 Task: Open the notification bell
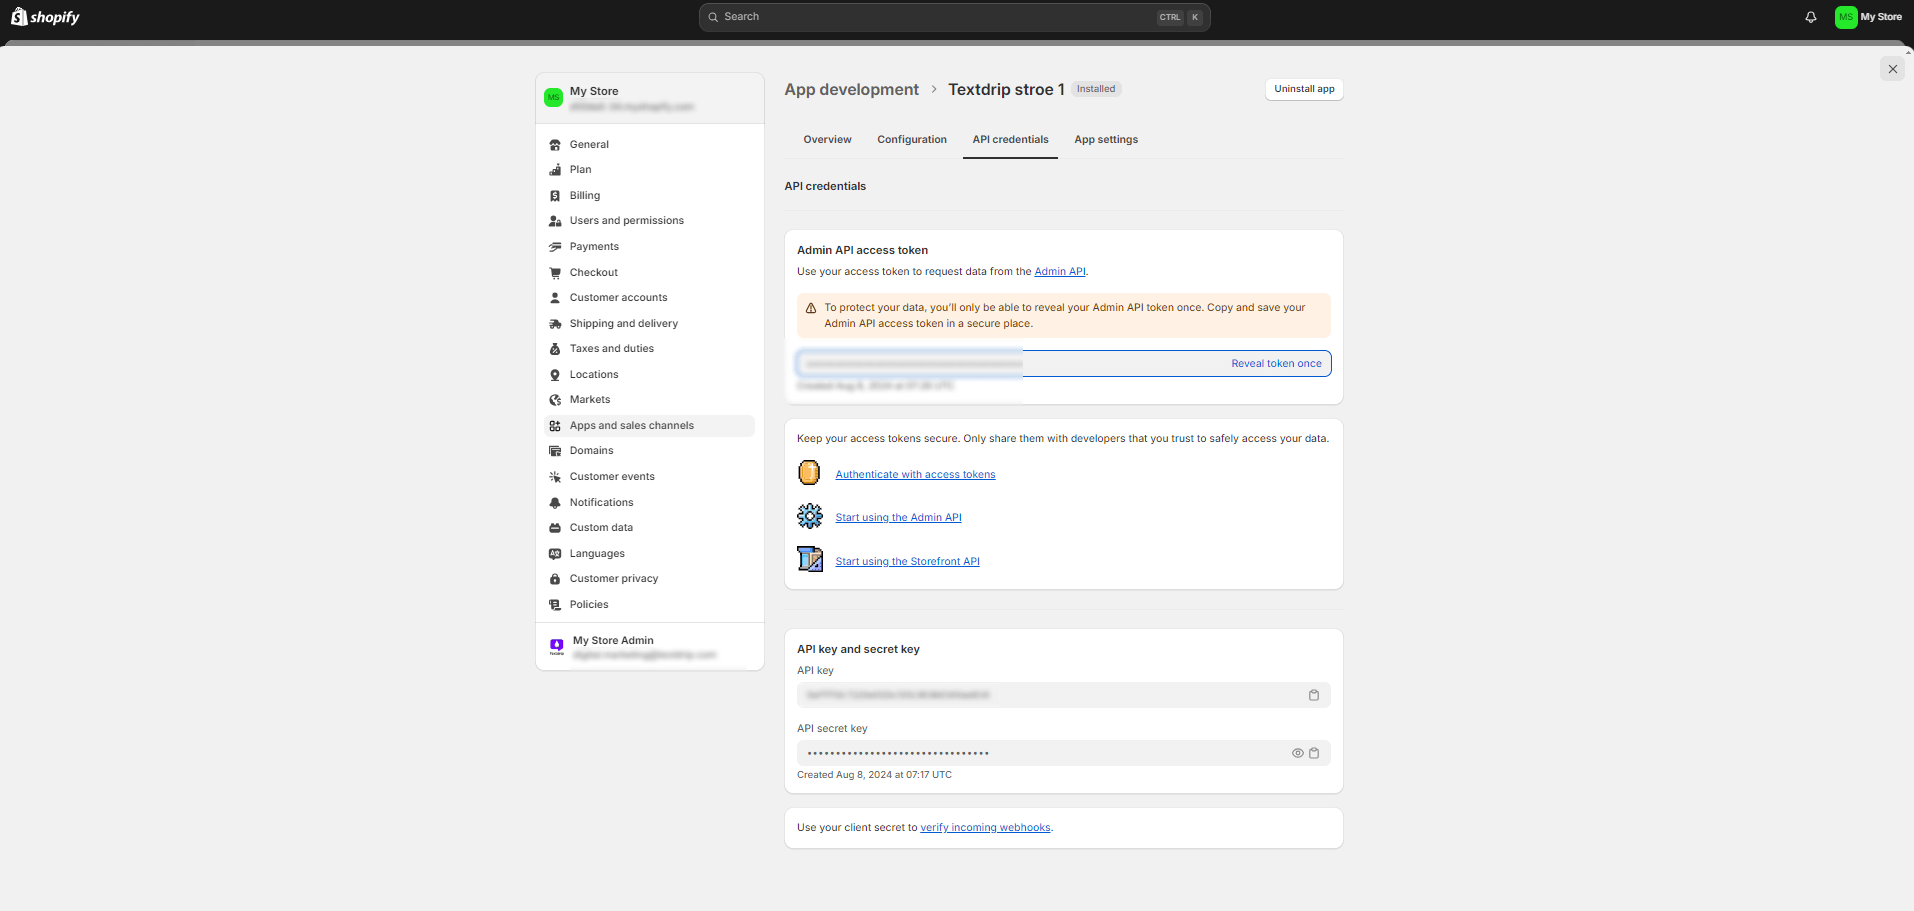pos(1810,17)
